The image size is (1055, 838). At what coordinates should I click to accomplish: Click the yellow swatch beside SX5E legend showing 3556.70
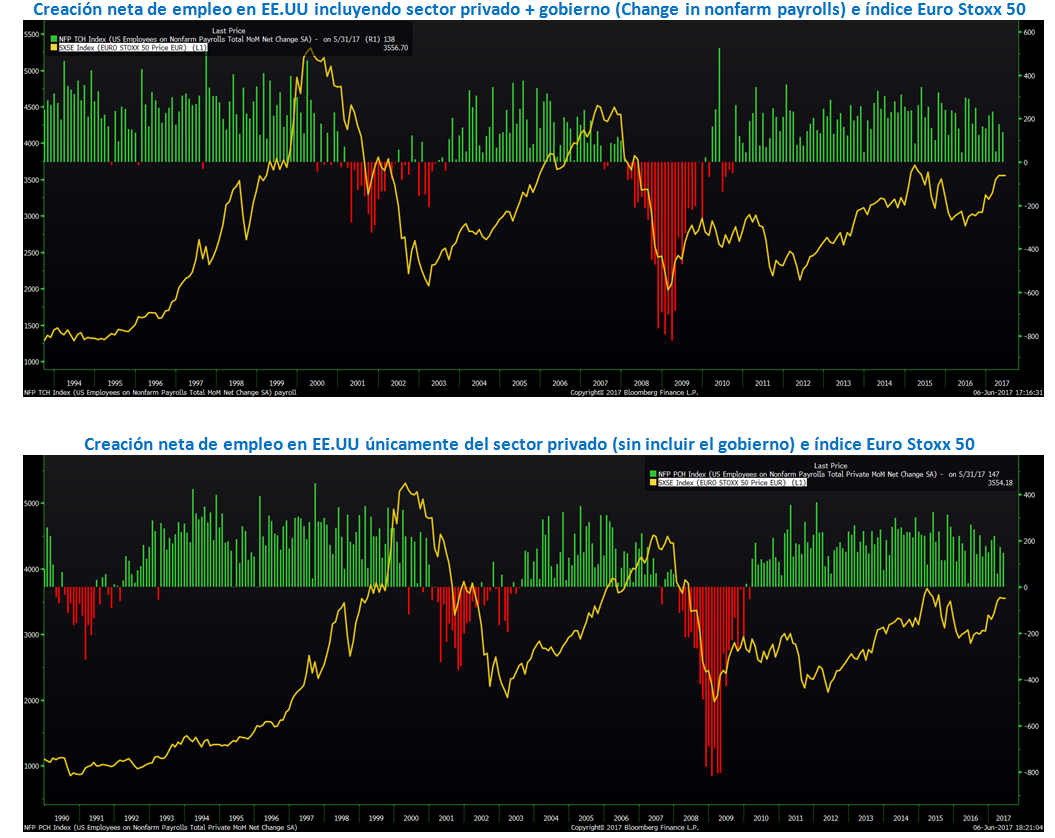[54, 48]
